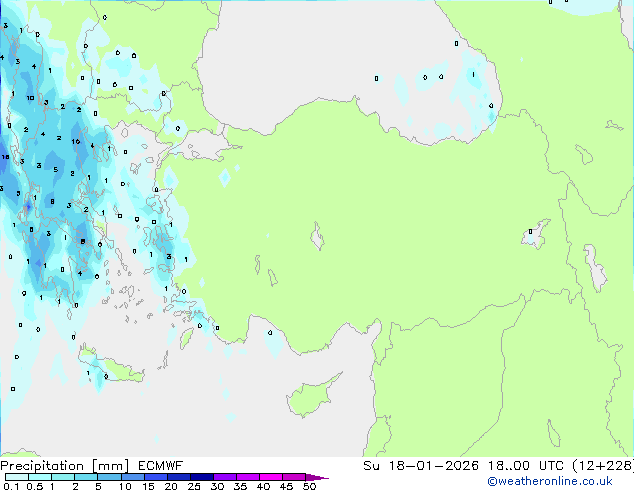This screenshot has height=490, width=634.
Task: Select the legend swatch between 20 and 25
Action: tap(179, 477)
